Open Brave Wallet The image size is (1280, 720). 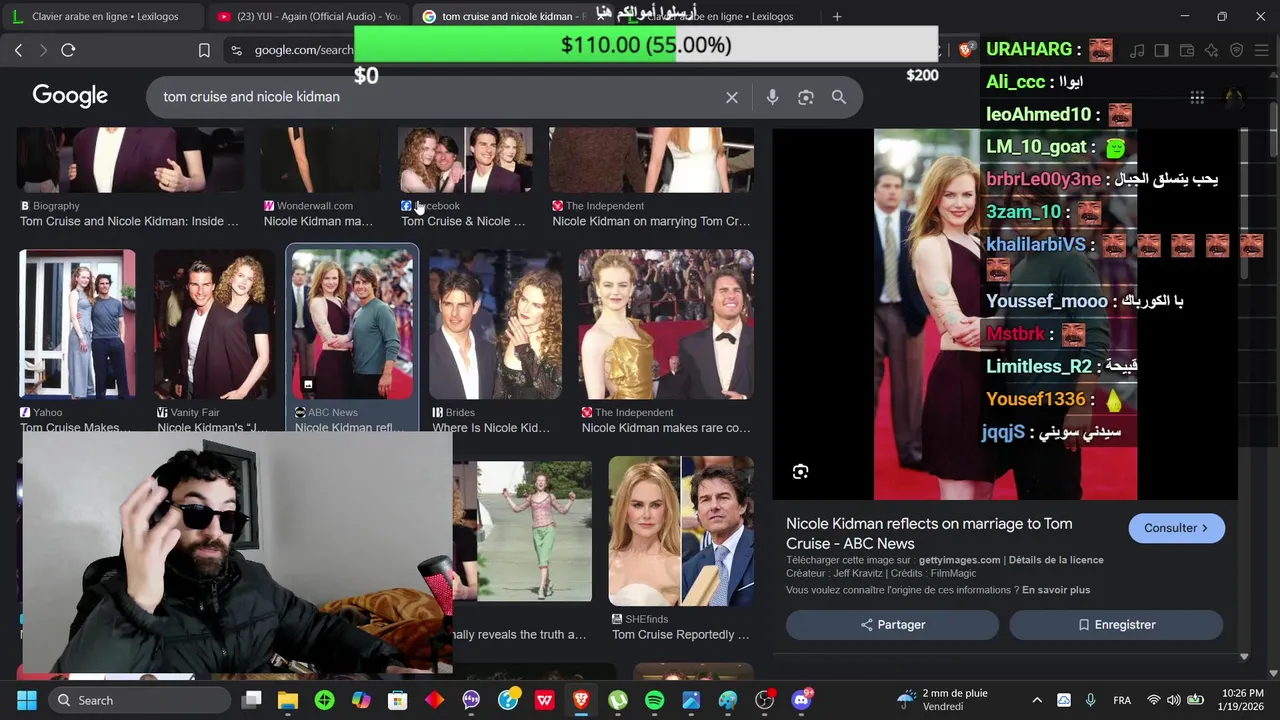tap(1187, 50)
